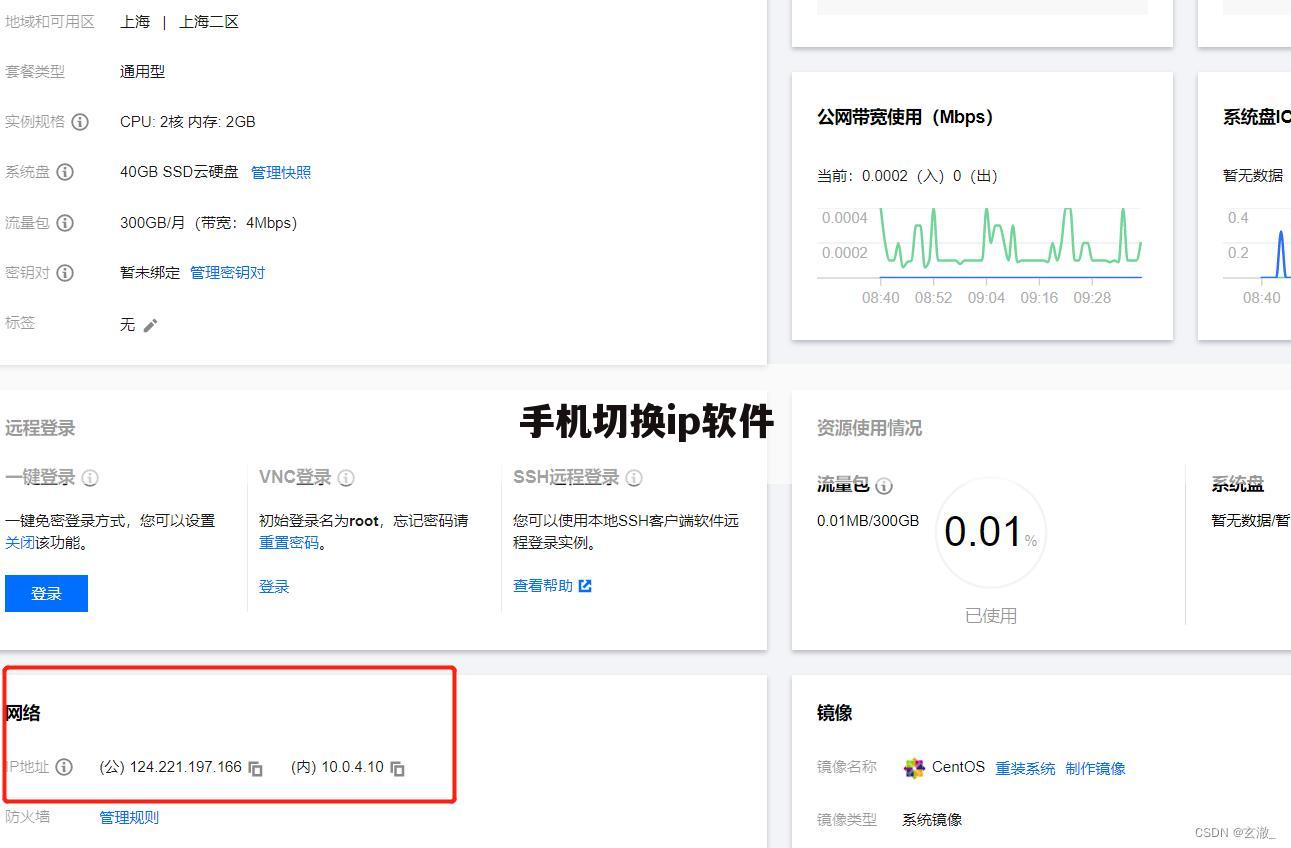1291x848 pixels.
Task: Open external link icon after 查看帮助
Action: coord(585,586)
